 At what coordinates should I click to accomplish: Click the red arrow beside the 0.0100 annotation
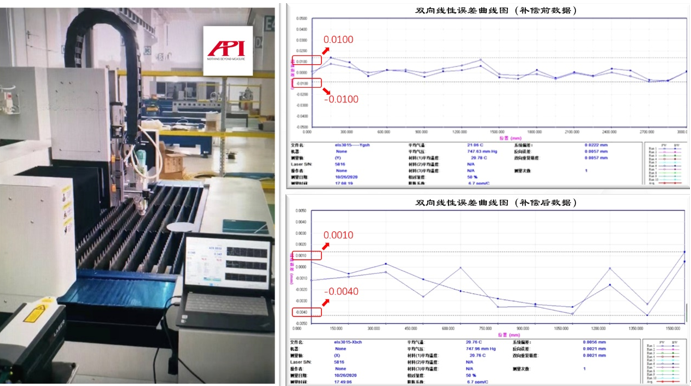tap(326, 51)
